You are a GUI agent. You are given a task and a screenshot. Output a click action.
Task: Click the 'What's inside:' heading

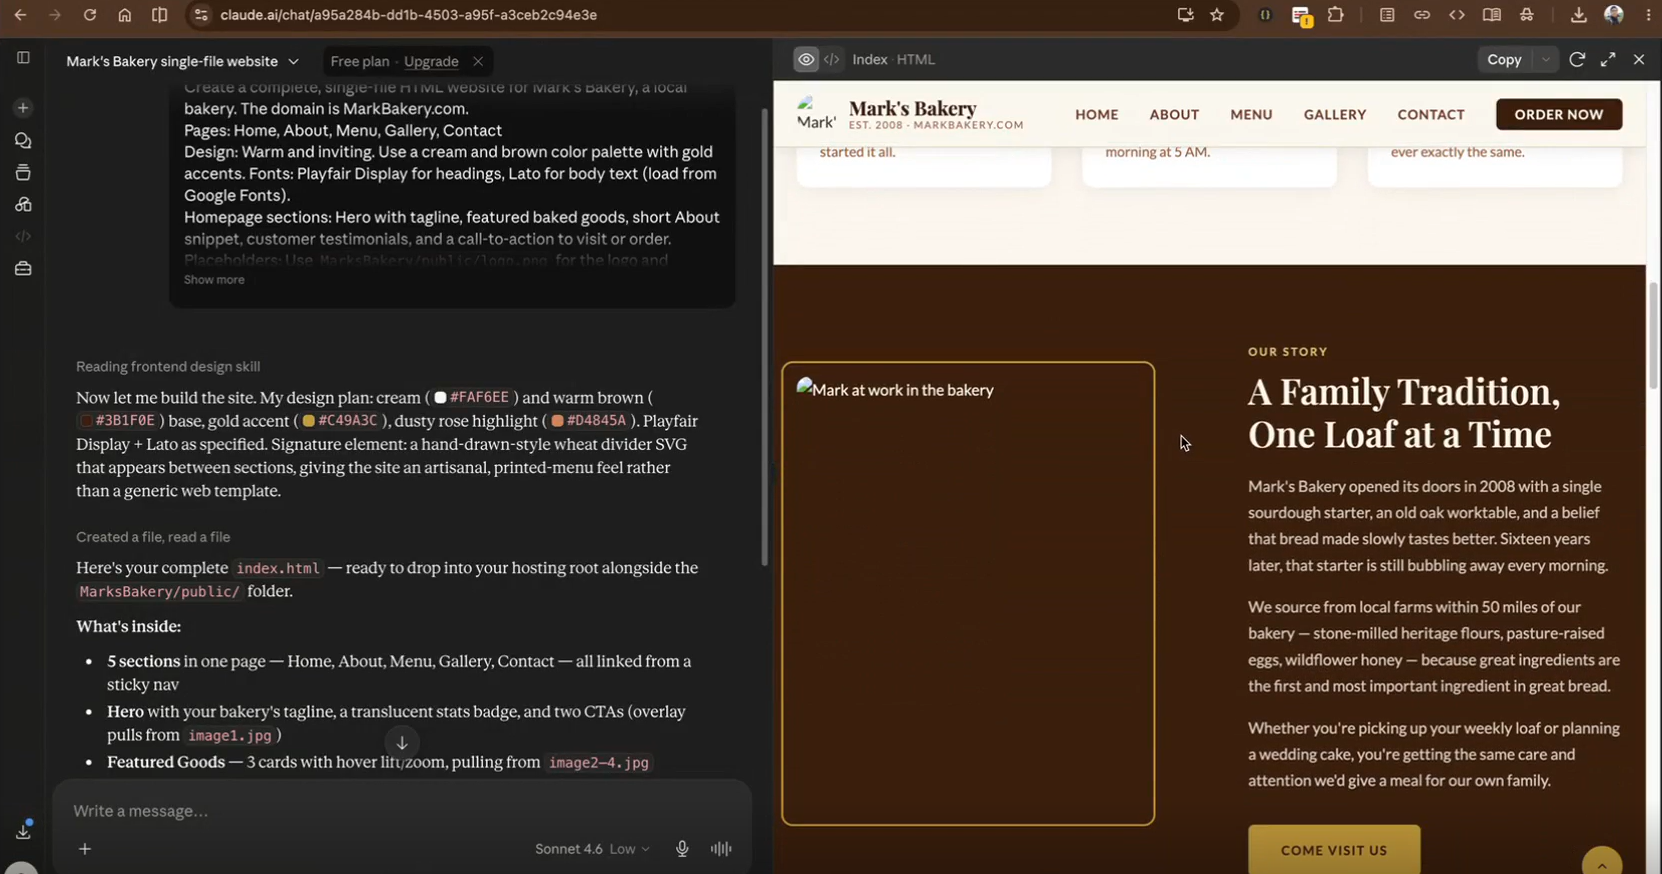coord(129,627)
